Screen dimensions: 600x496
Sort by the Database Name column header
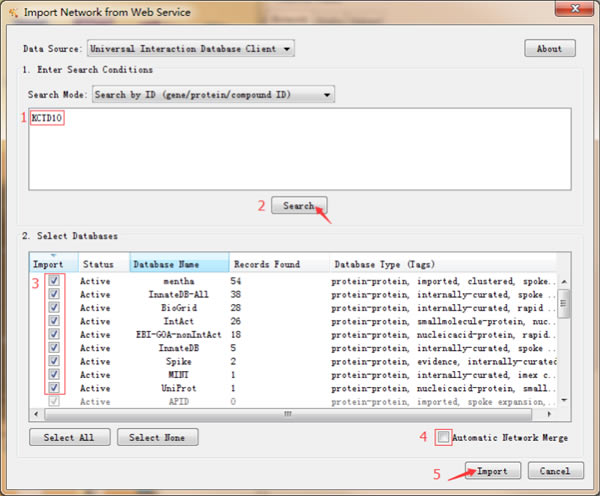(x=178, y=265)
